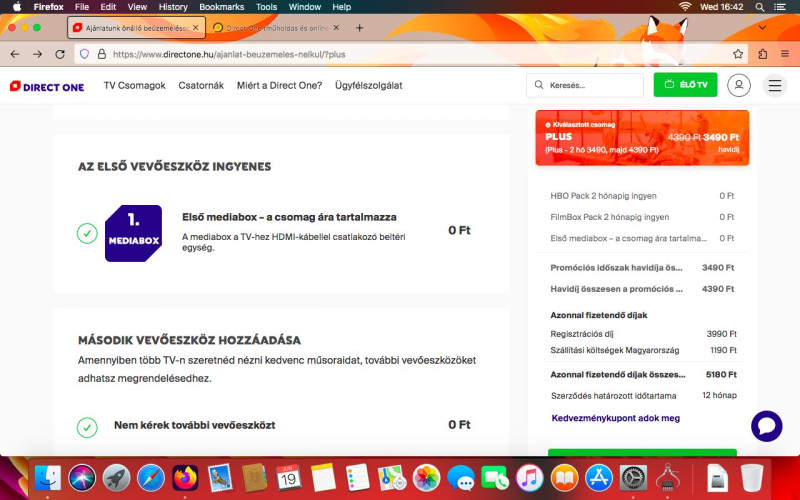Open the Wi-Fi status menu
The width and height of the screenshot is (800, 500).
coord(685,7)
